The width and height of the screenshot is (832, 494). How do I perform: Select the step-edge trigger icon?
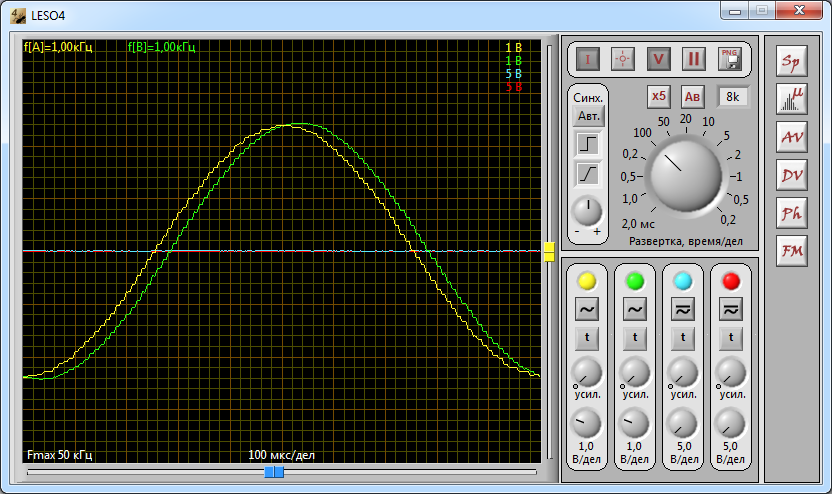click(588, 144)
